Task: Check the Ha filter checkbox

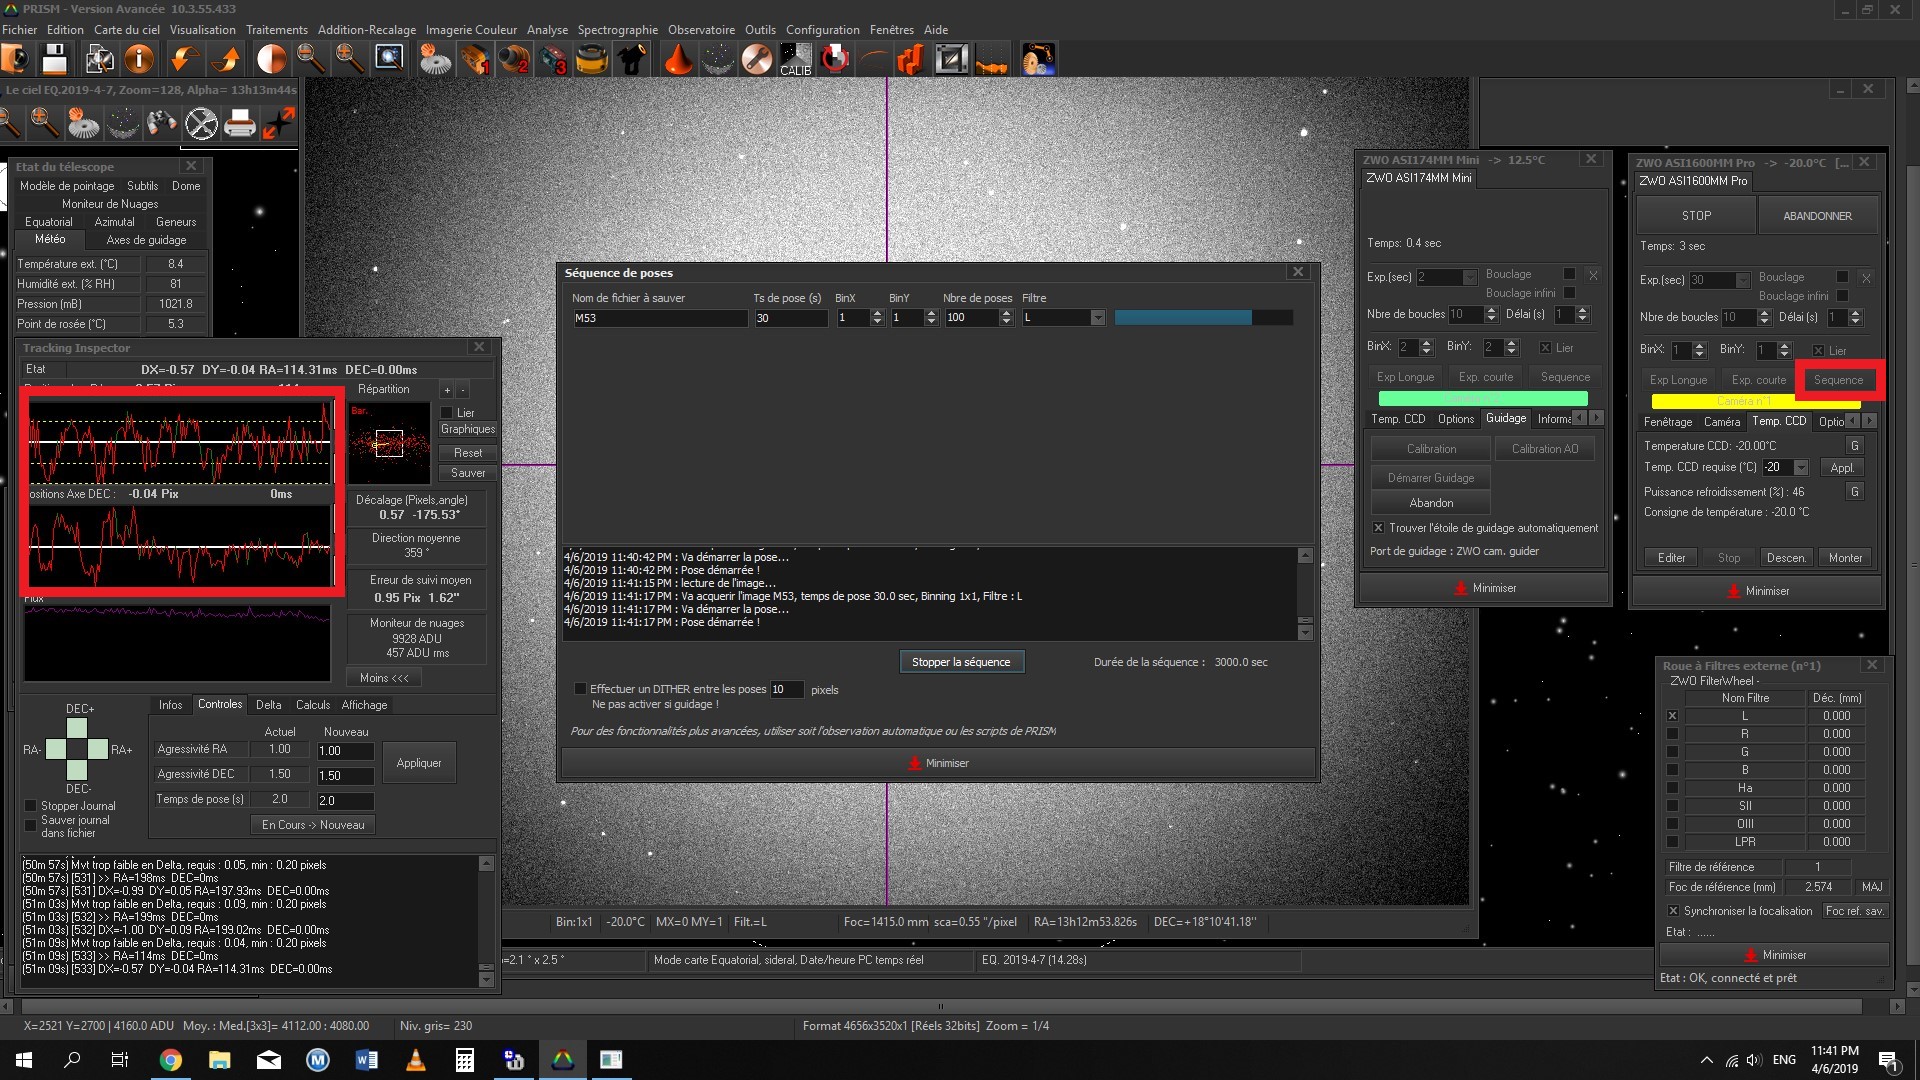Action: (x=1672, y=788)
